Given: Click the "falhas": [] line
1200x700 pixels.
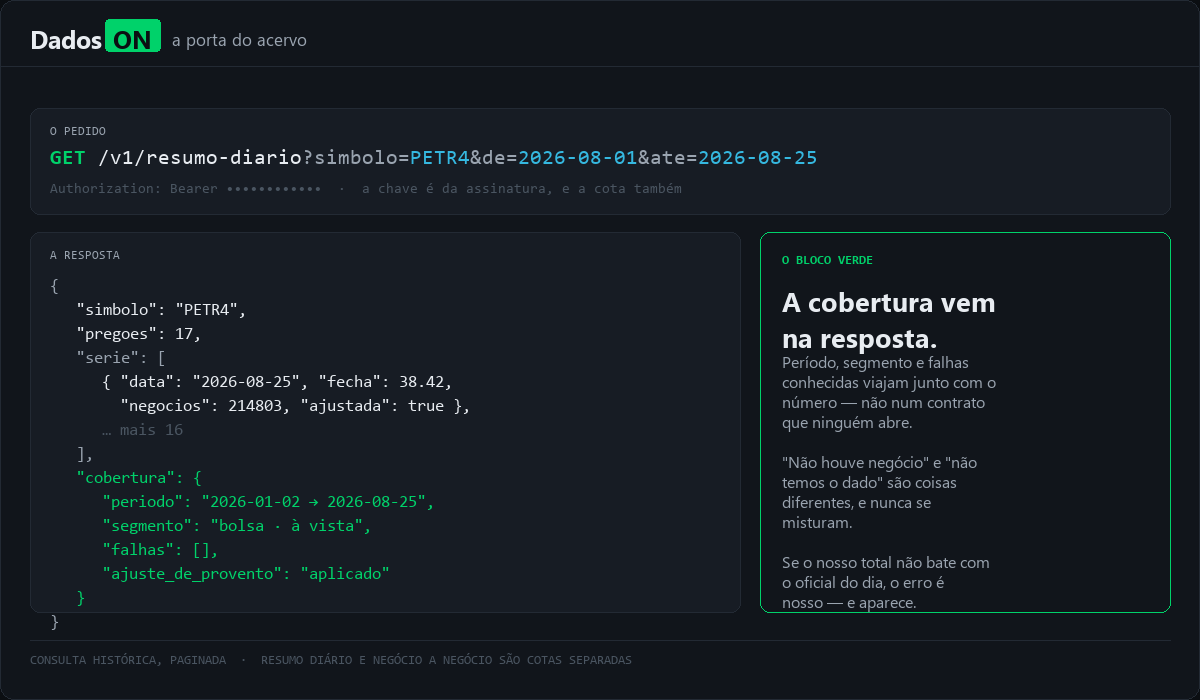Looking at the screenshot, I should (x=160, y=550).
